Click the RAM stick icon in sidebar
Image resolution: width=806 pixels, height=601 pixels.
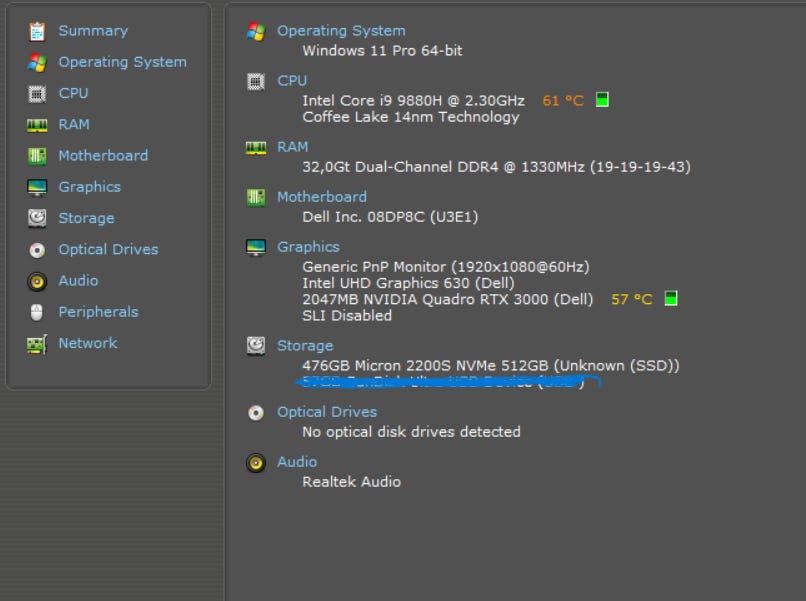click(37, 125)
